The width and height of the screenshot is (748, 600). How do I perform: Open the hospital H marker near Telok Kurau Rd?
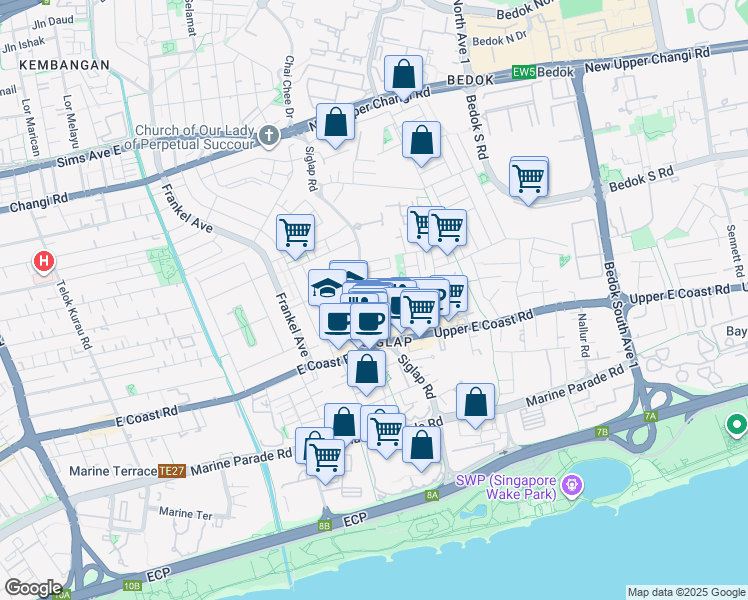44,262
